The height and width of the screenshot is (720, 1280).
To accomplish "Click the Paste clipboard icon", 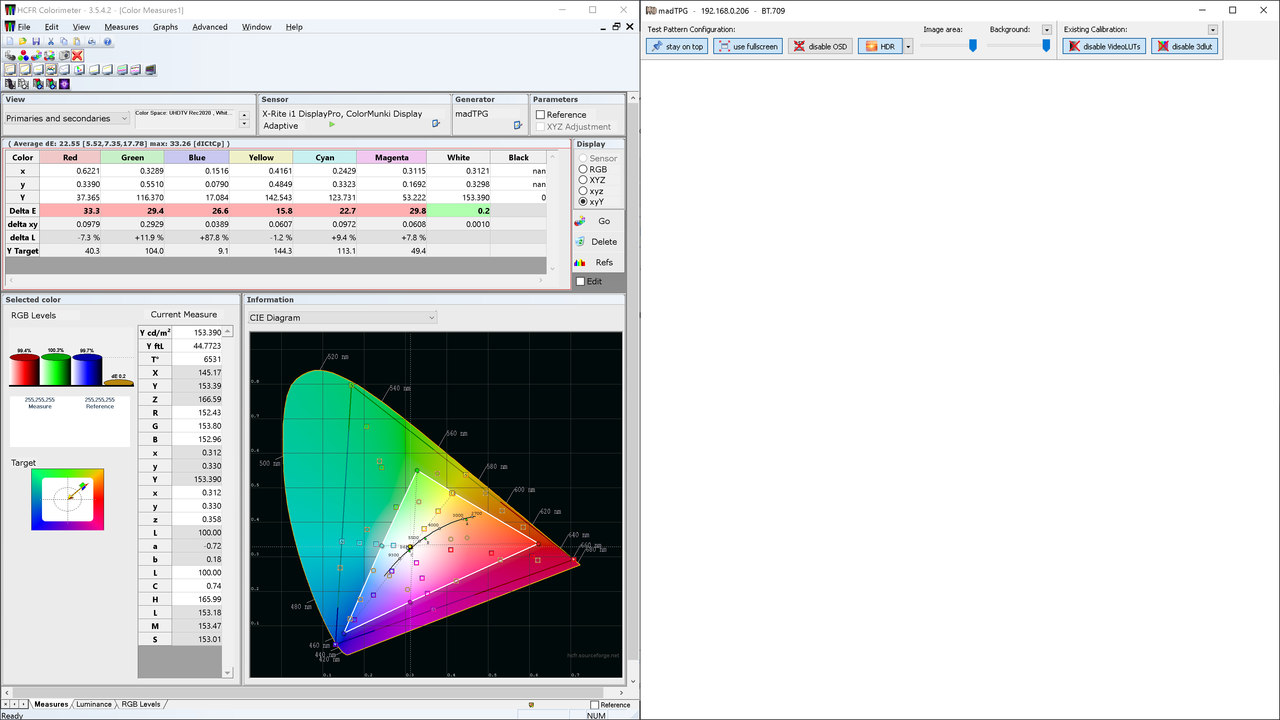I will point(77,41).
